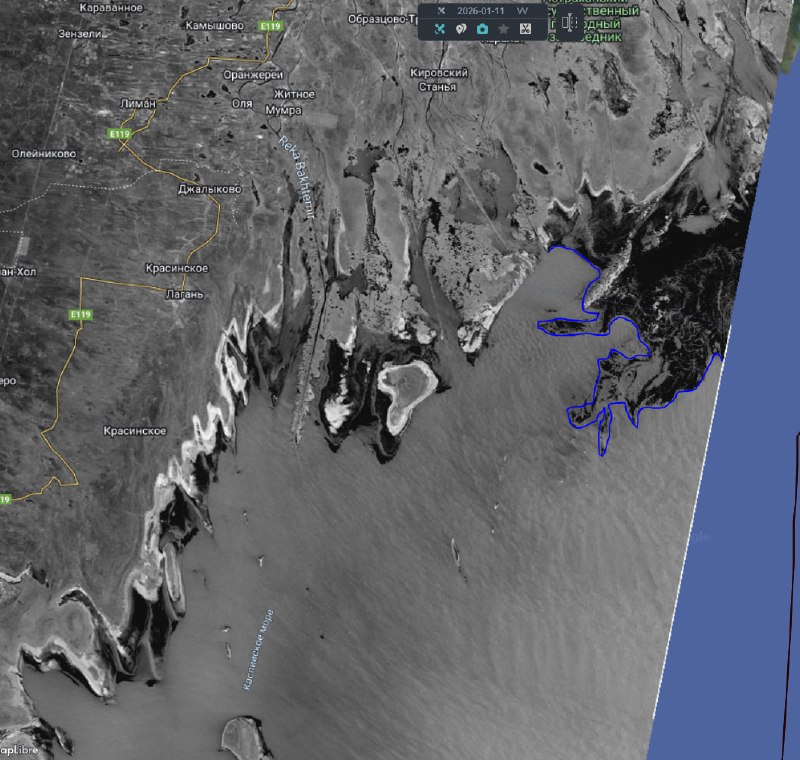Click the scissors clip icon
800x760 pixels.
click(525, 30)
